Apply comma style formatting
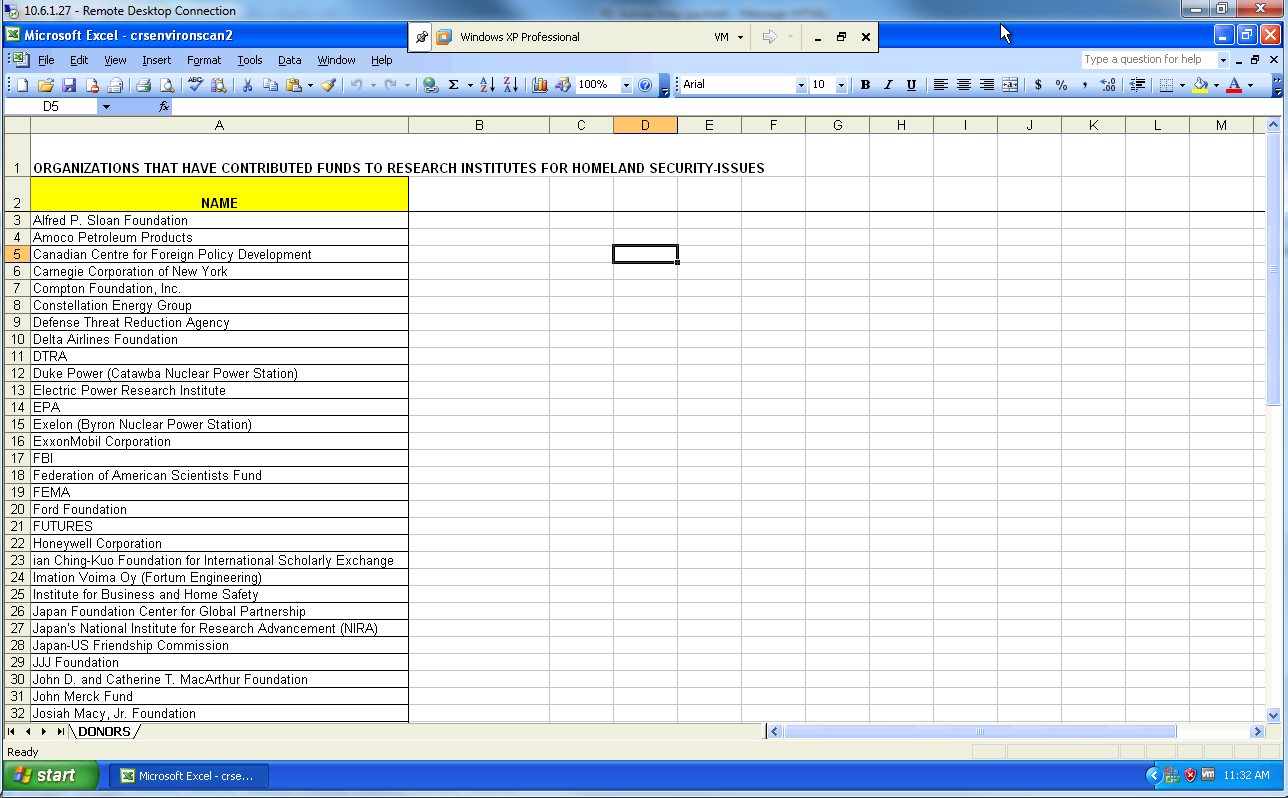 click(1085, 85)
